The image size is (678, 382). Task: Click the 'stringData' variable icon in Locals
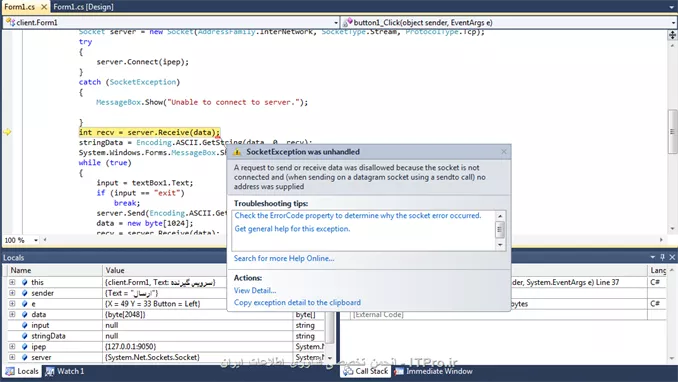[25, 336]
